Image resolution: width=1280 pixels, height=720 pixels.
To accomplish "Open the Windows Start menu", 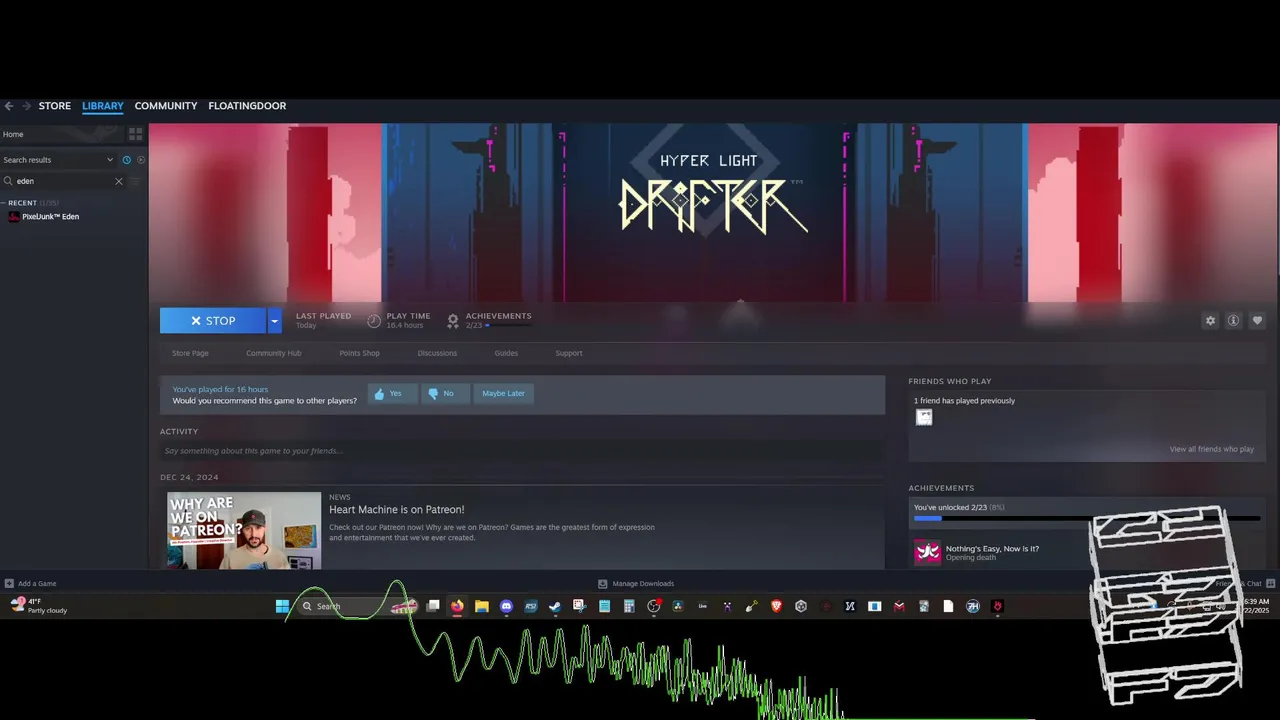I will point(282,606).
